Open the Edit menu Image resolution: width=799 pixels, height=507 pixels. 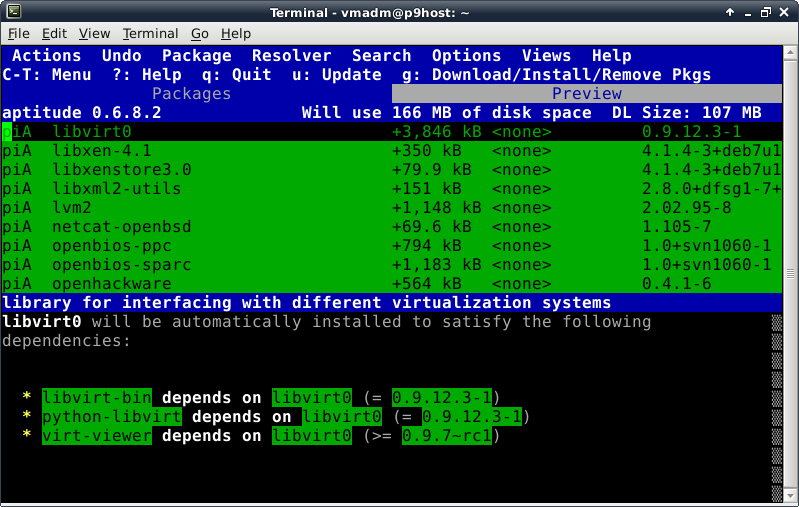click(x=54, y=34)
